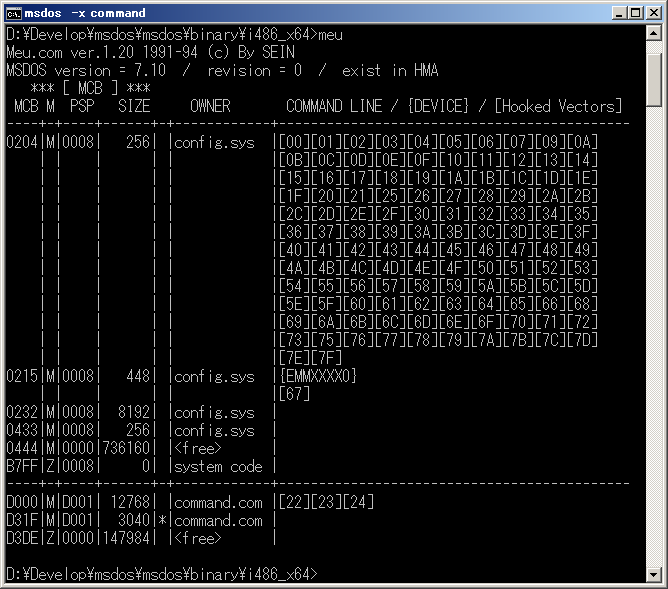Click the size value '448'
Screen dimensions: 668x589
(x=138, y=376)
